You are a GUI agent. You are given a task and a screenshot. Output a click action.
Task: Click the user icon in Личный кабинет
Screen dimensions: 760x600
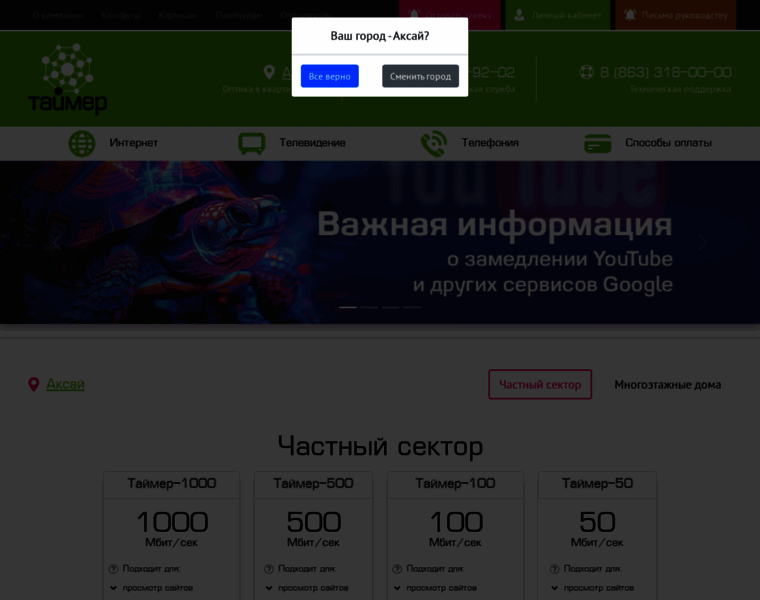coord(519,15)
